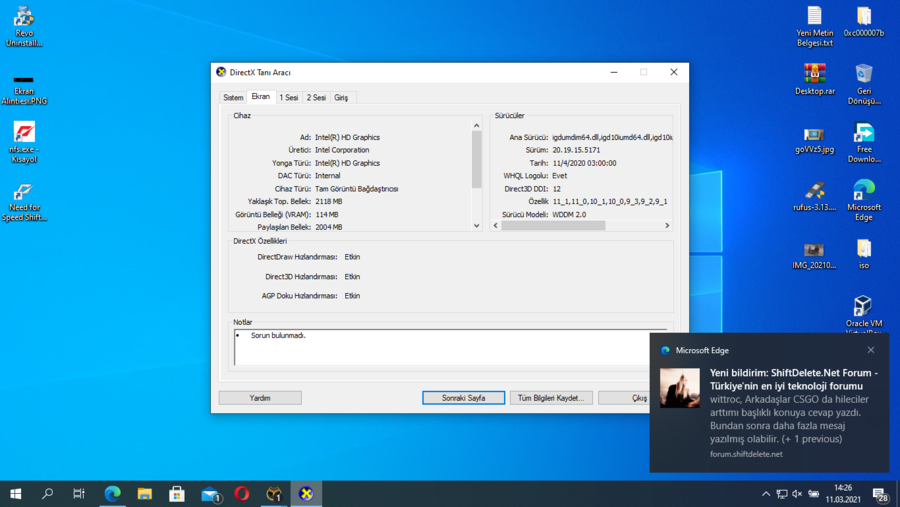
Task: Click DirectX Tanı Aracı taskbar icon
Action: 306,494
